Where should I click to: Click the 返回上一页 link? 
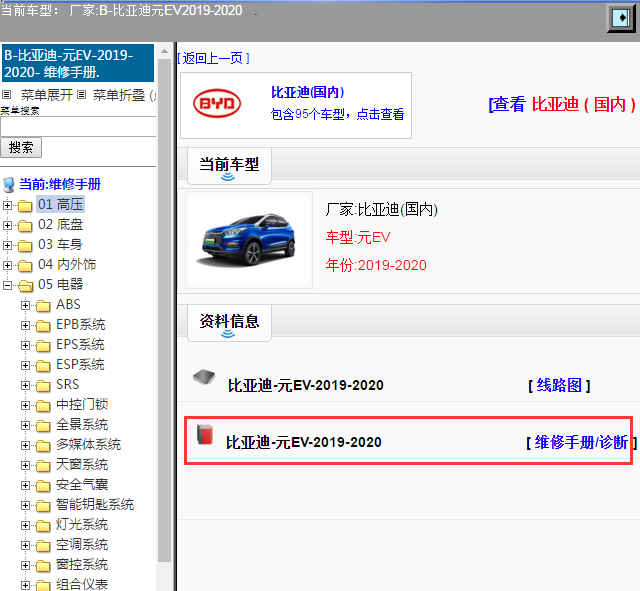213,58
